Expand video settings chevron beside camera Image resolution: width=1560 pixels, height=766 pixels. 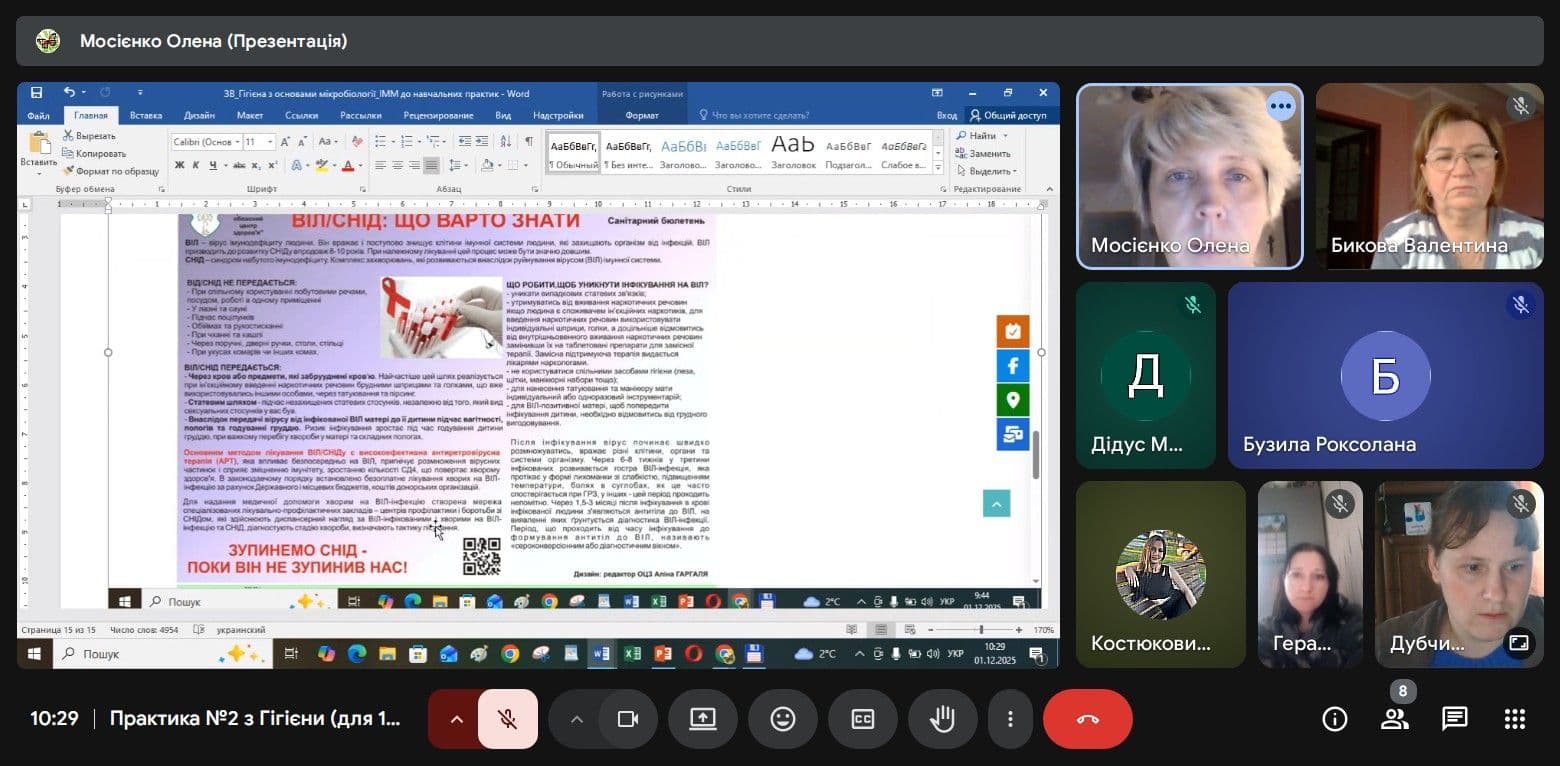click(576, 719)
